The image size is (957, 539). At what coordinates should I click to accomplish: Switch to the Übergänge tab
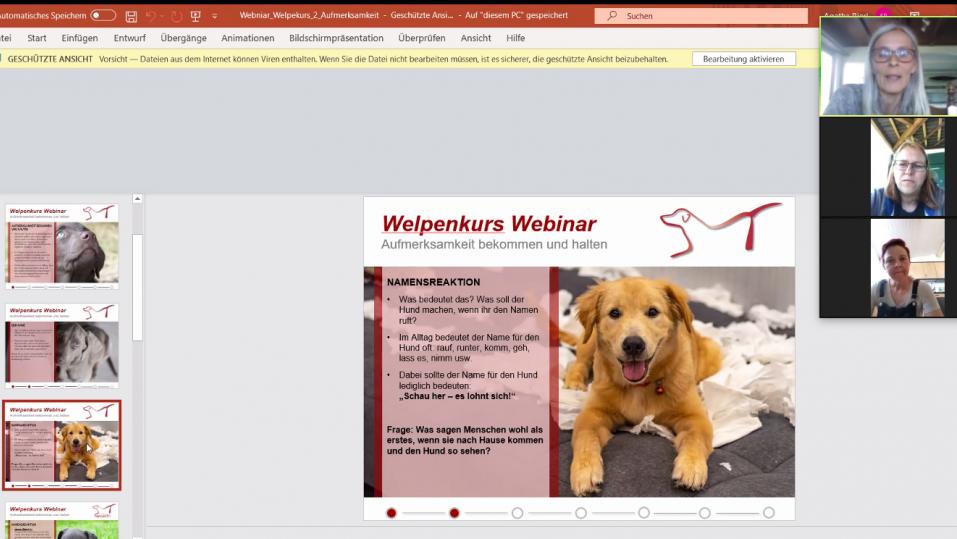tap(183, 38)
